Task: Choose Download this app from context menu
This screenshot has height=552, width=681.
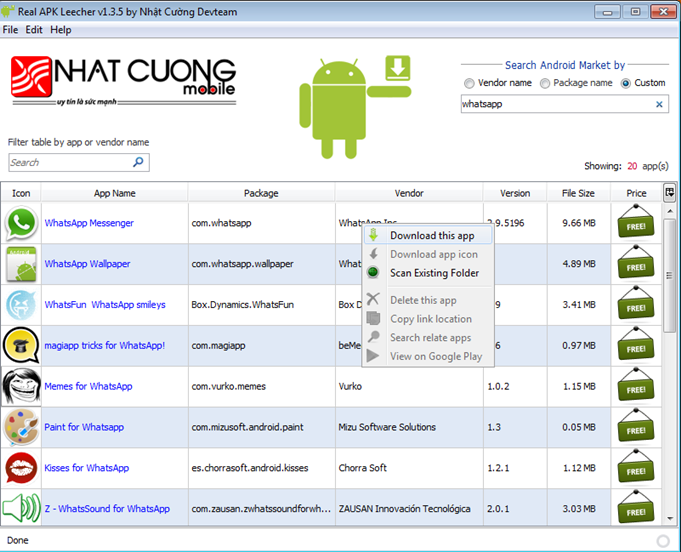Action: 428,235
